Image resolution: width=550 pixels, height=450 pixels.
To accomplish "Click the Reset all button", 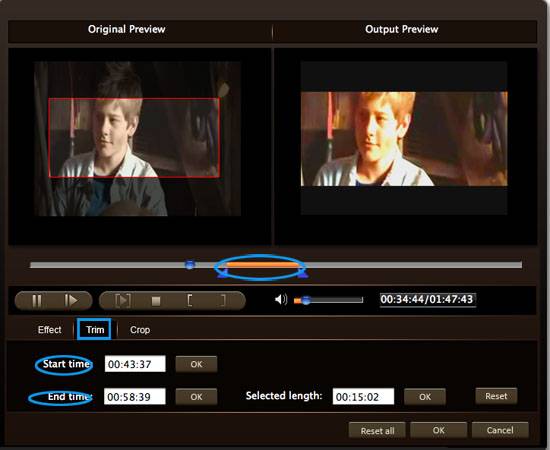I will pos(377,430).
